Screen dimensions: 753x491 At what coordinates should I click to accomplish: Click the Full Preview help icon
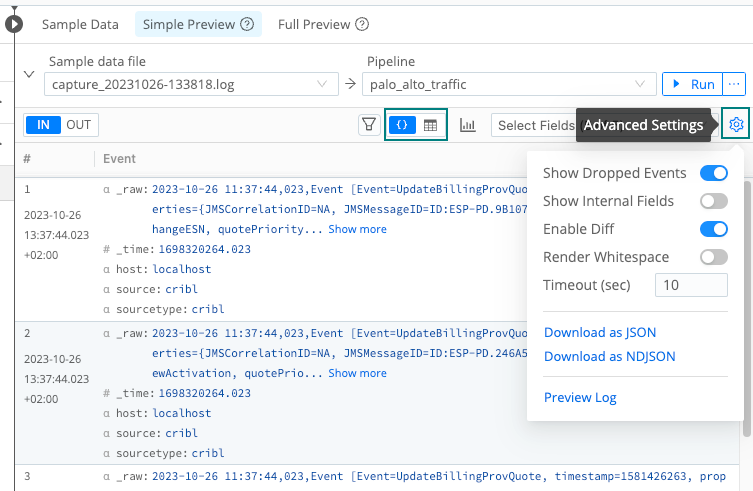point(362,24)
